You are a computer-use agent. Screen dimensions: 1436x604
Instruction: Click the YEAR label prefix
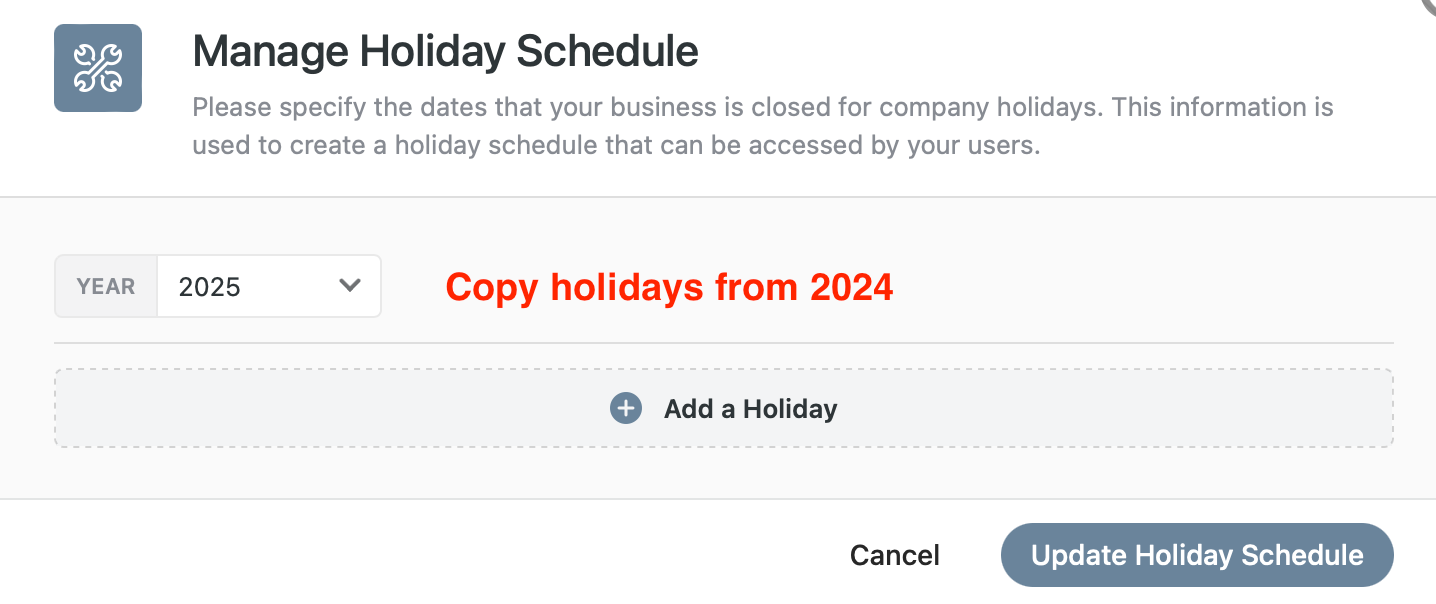click(x=106, y=287)
